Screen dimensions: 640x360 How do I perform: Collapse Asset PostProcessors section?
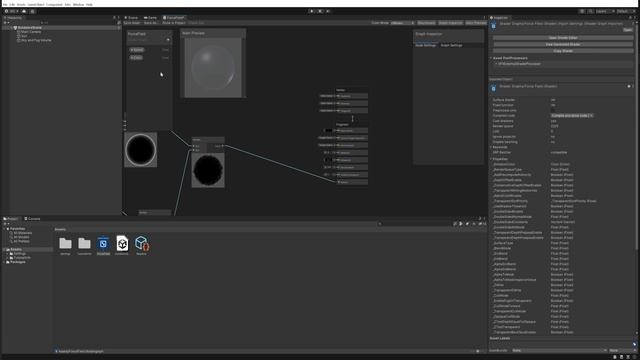(x=491, y=58)
